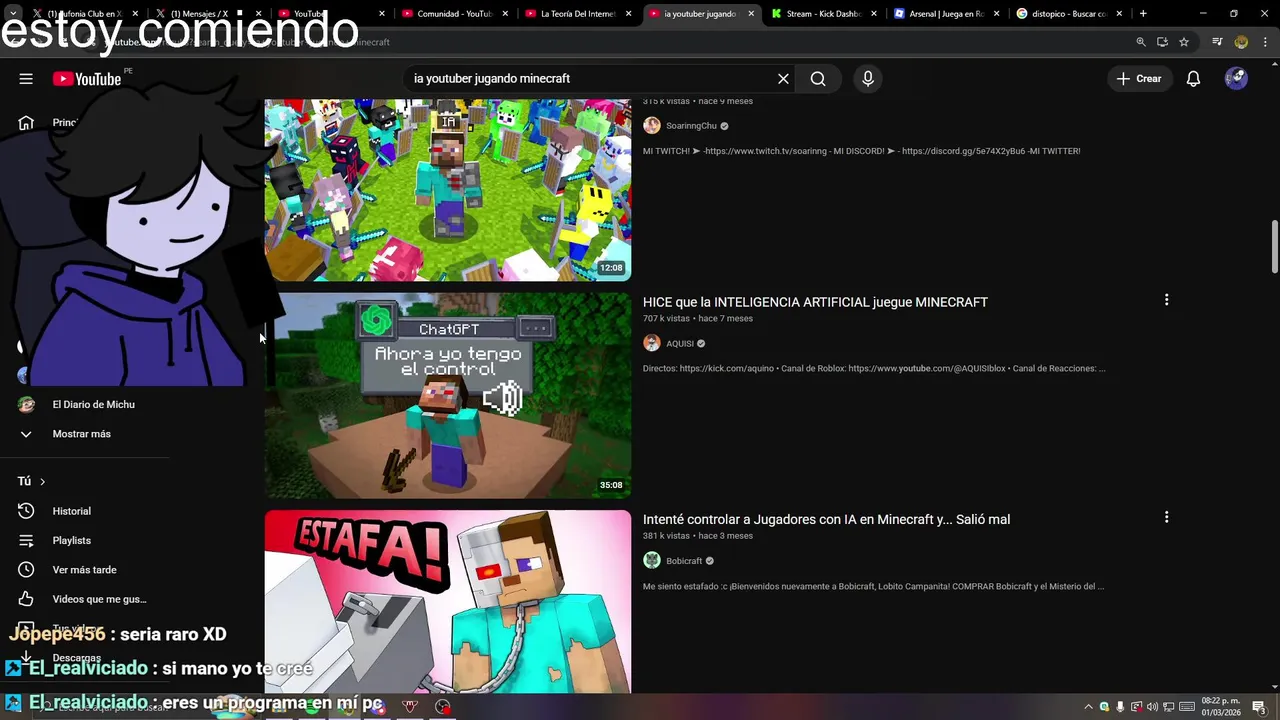
Task: Open the account avatar menu
Action: pos(1236,79)
